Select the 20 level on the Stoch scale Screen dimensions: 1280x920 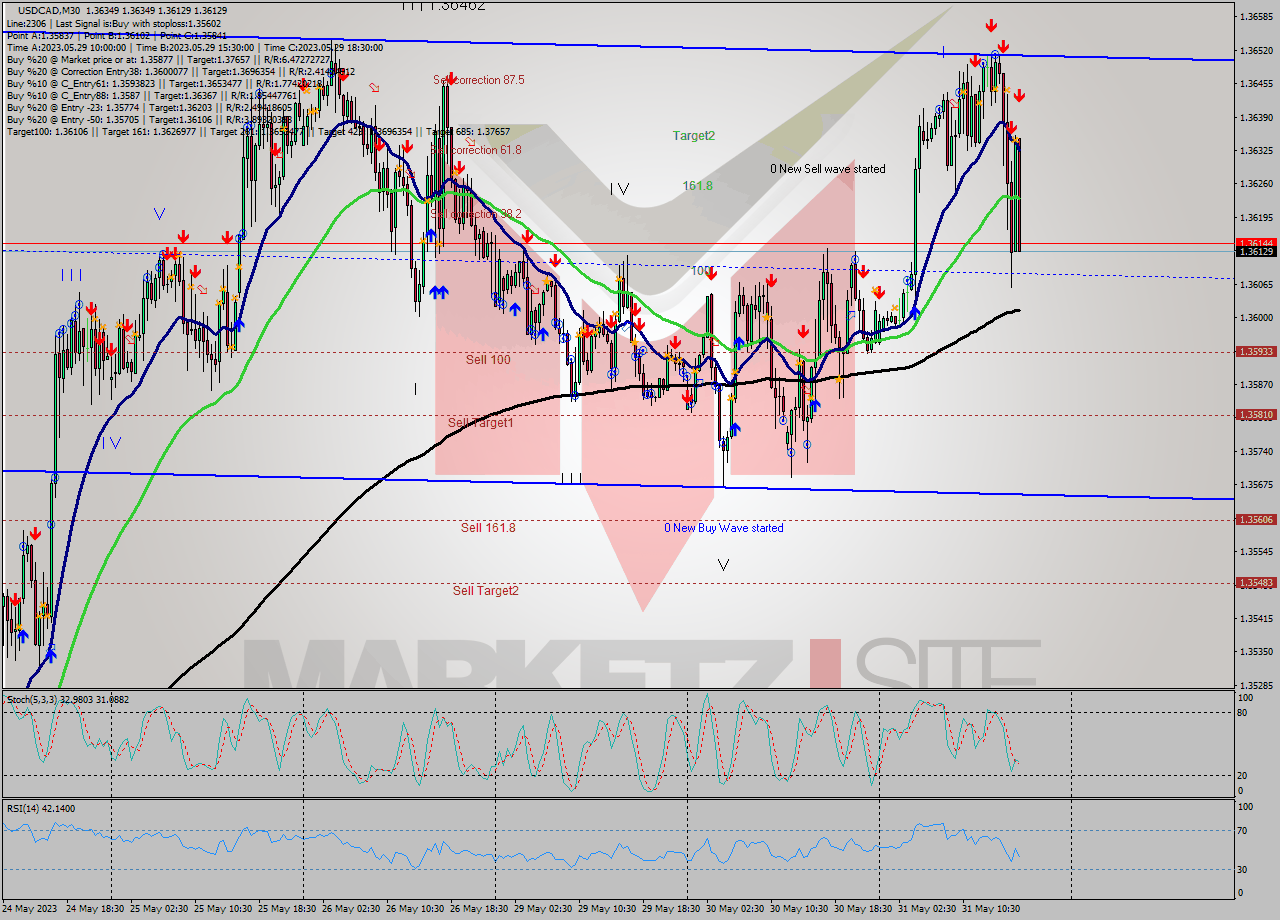pos(1243,775)
